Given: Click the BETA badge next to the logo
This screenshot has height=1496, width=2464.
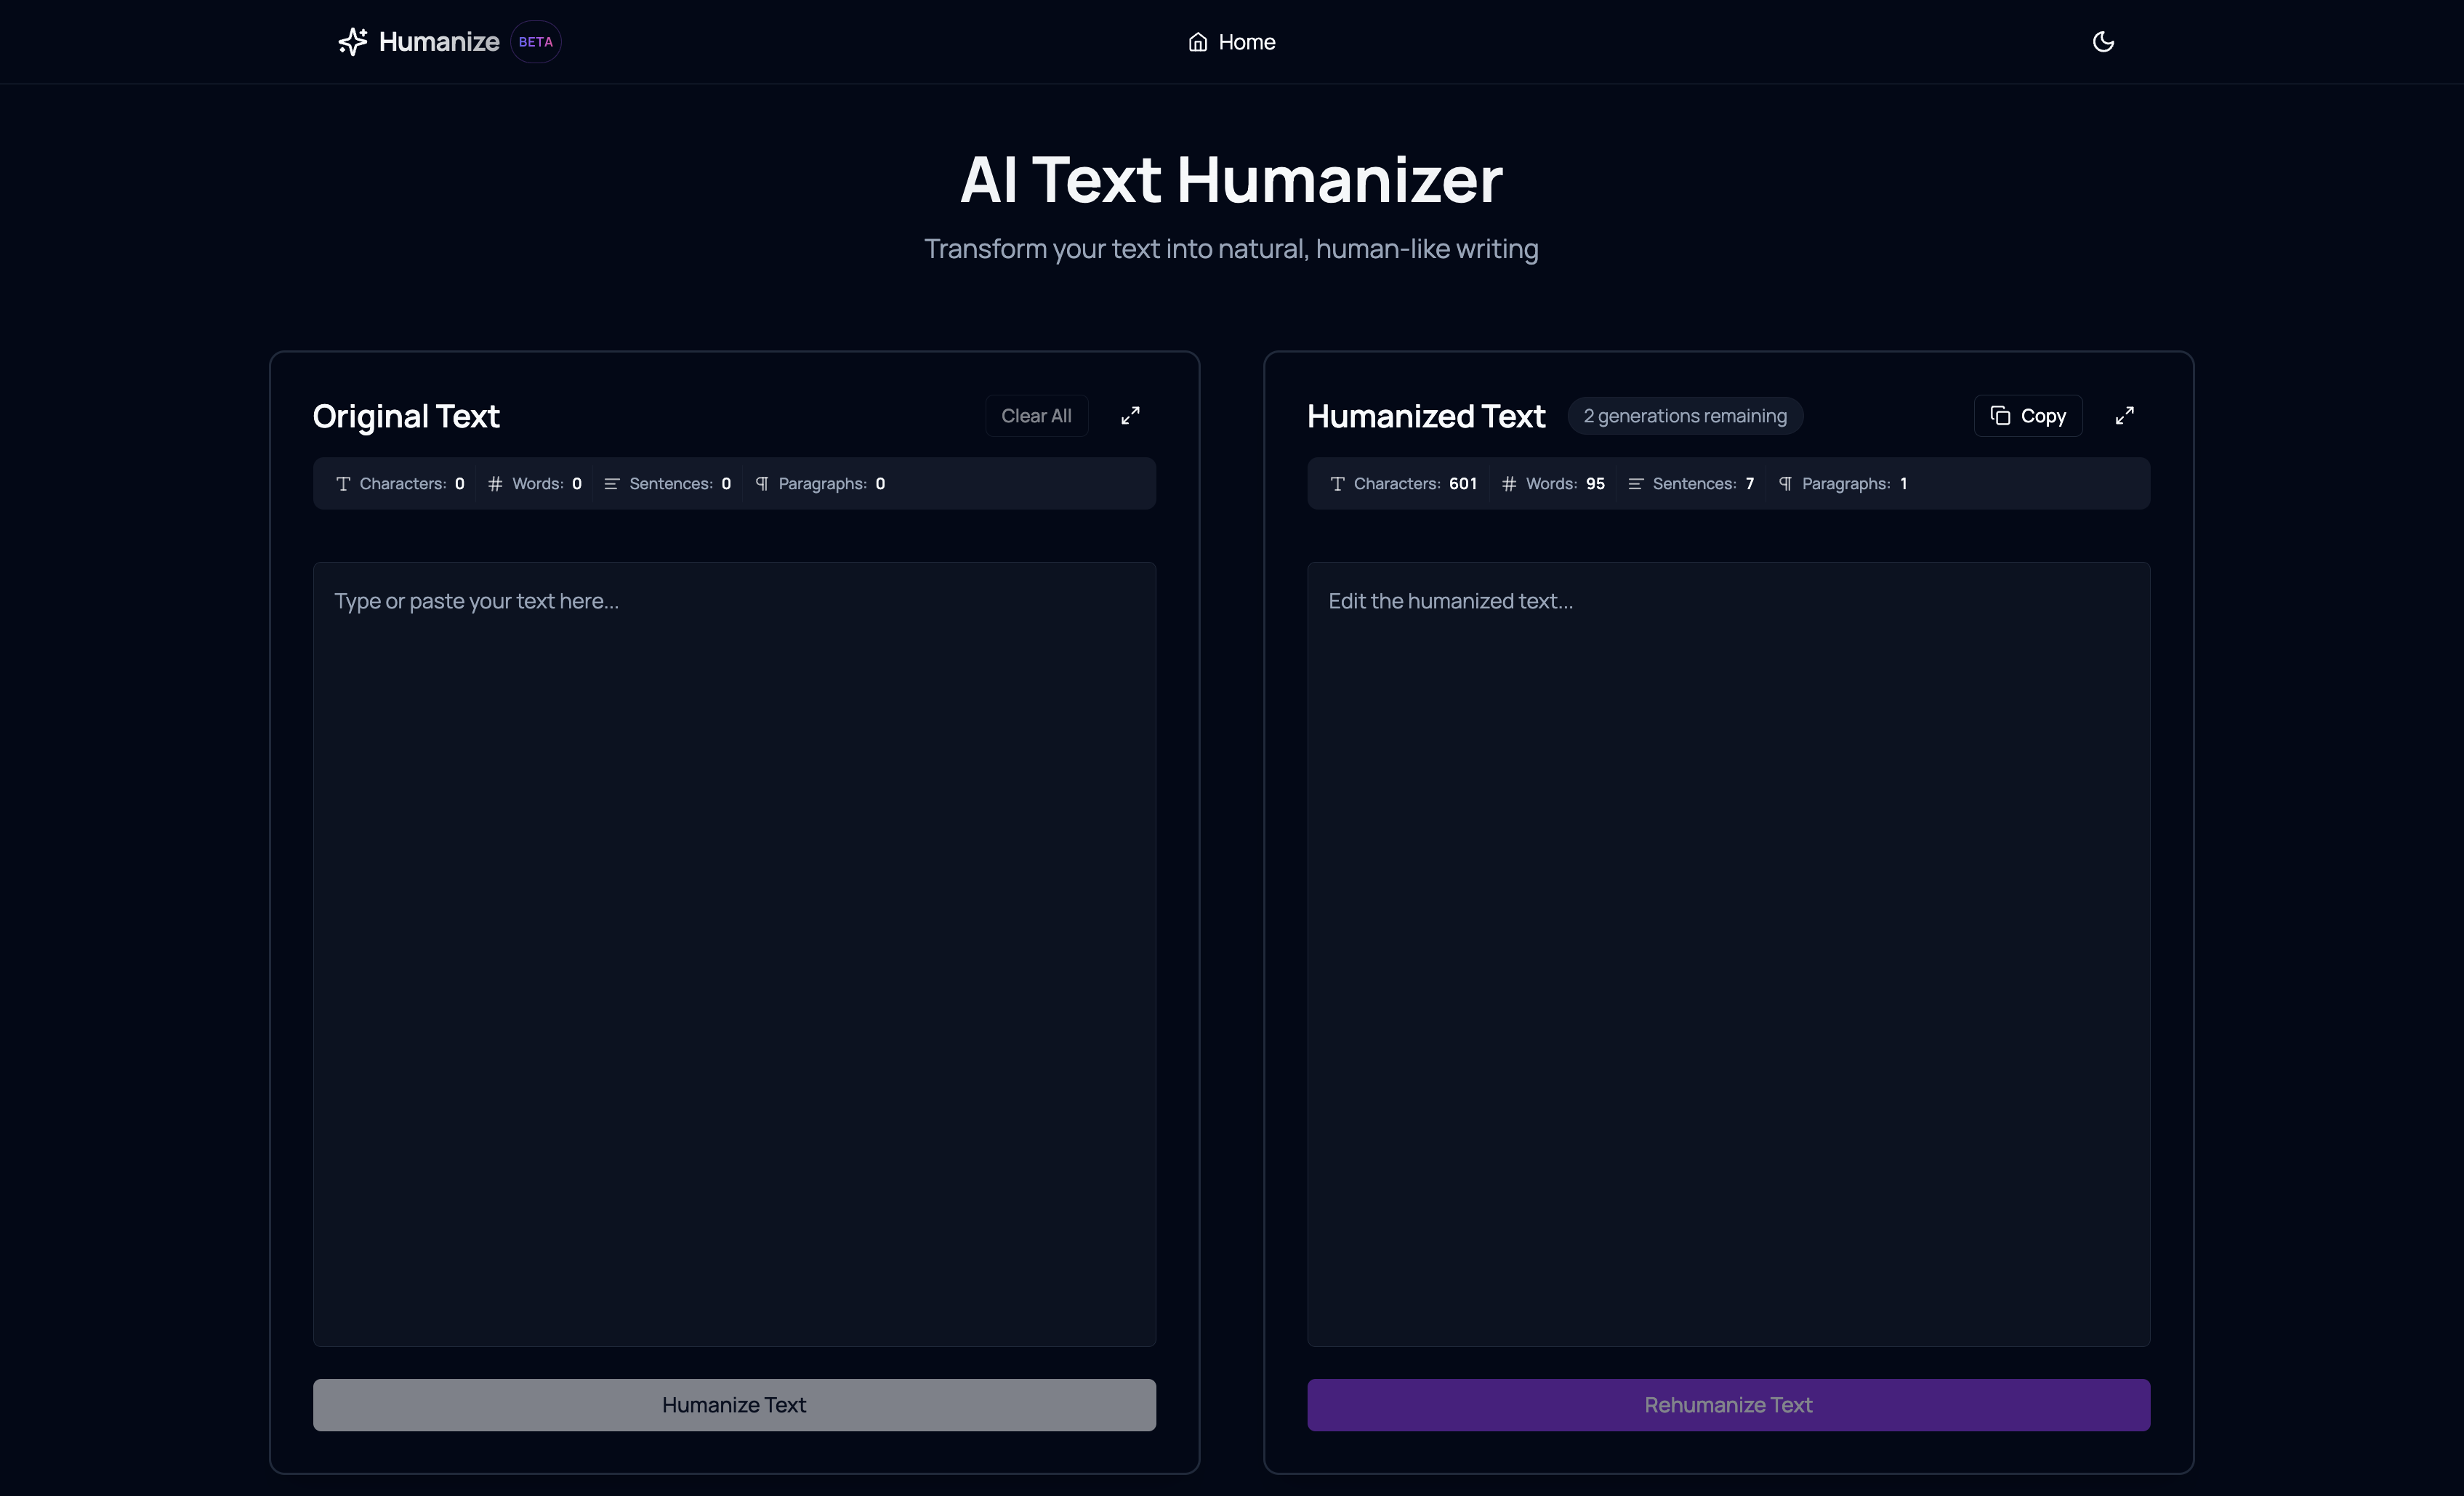Looking at the screenshot, I should pyautogui.click(x=535, y=42).
